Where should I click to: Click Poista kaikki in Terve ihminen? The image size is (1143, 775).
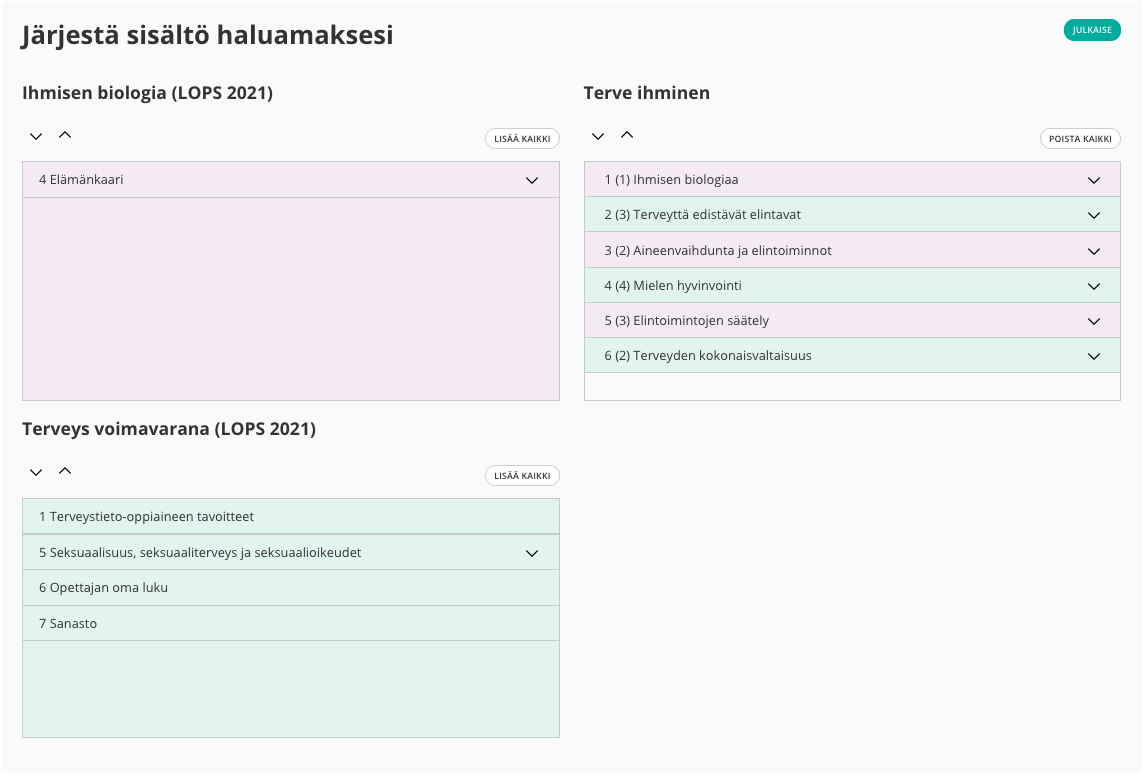1080,139
